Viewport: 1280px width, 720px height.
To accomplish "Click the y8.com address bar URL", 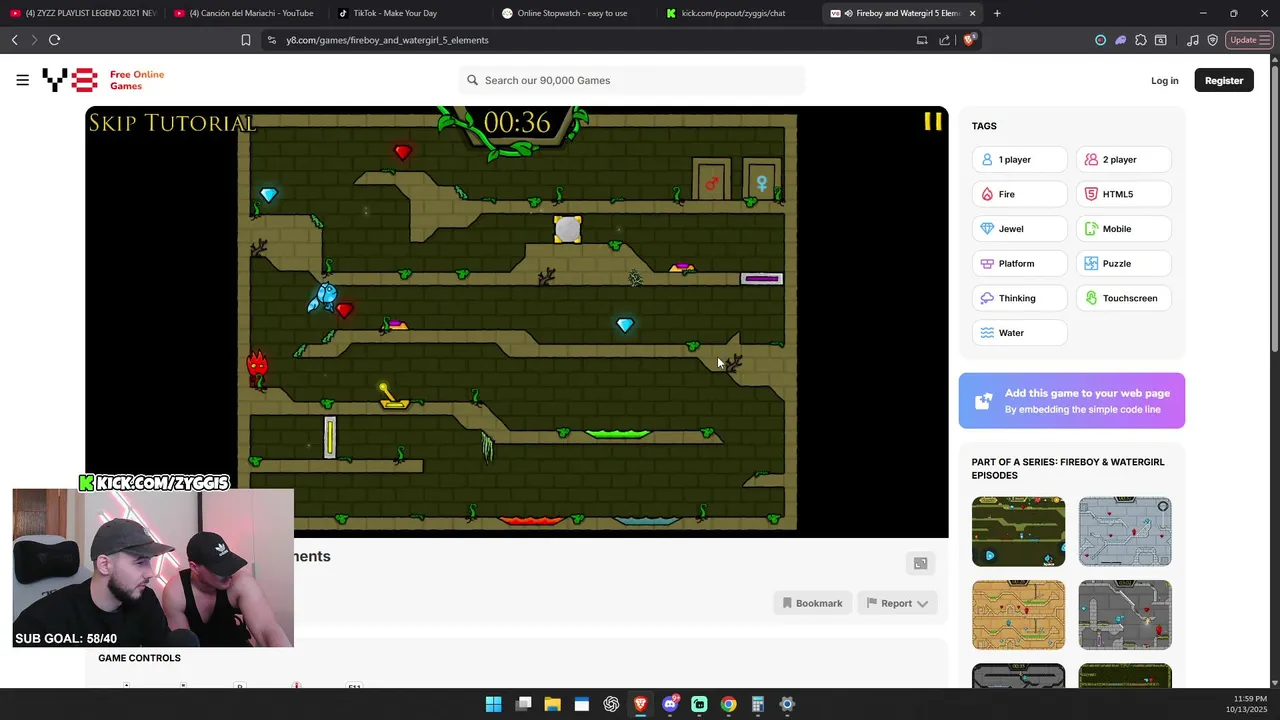I will pos(387,40).
